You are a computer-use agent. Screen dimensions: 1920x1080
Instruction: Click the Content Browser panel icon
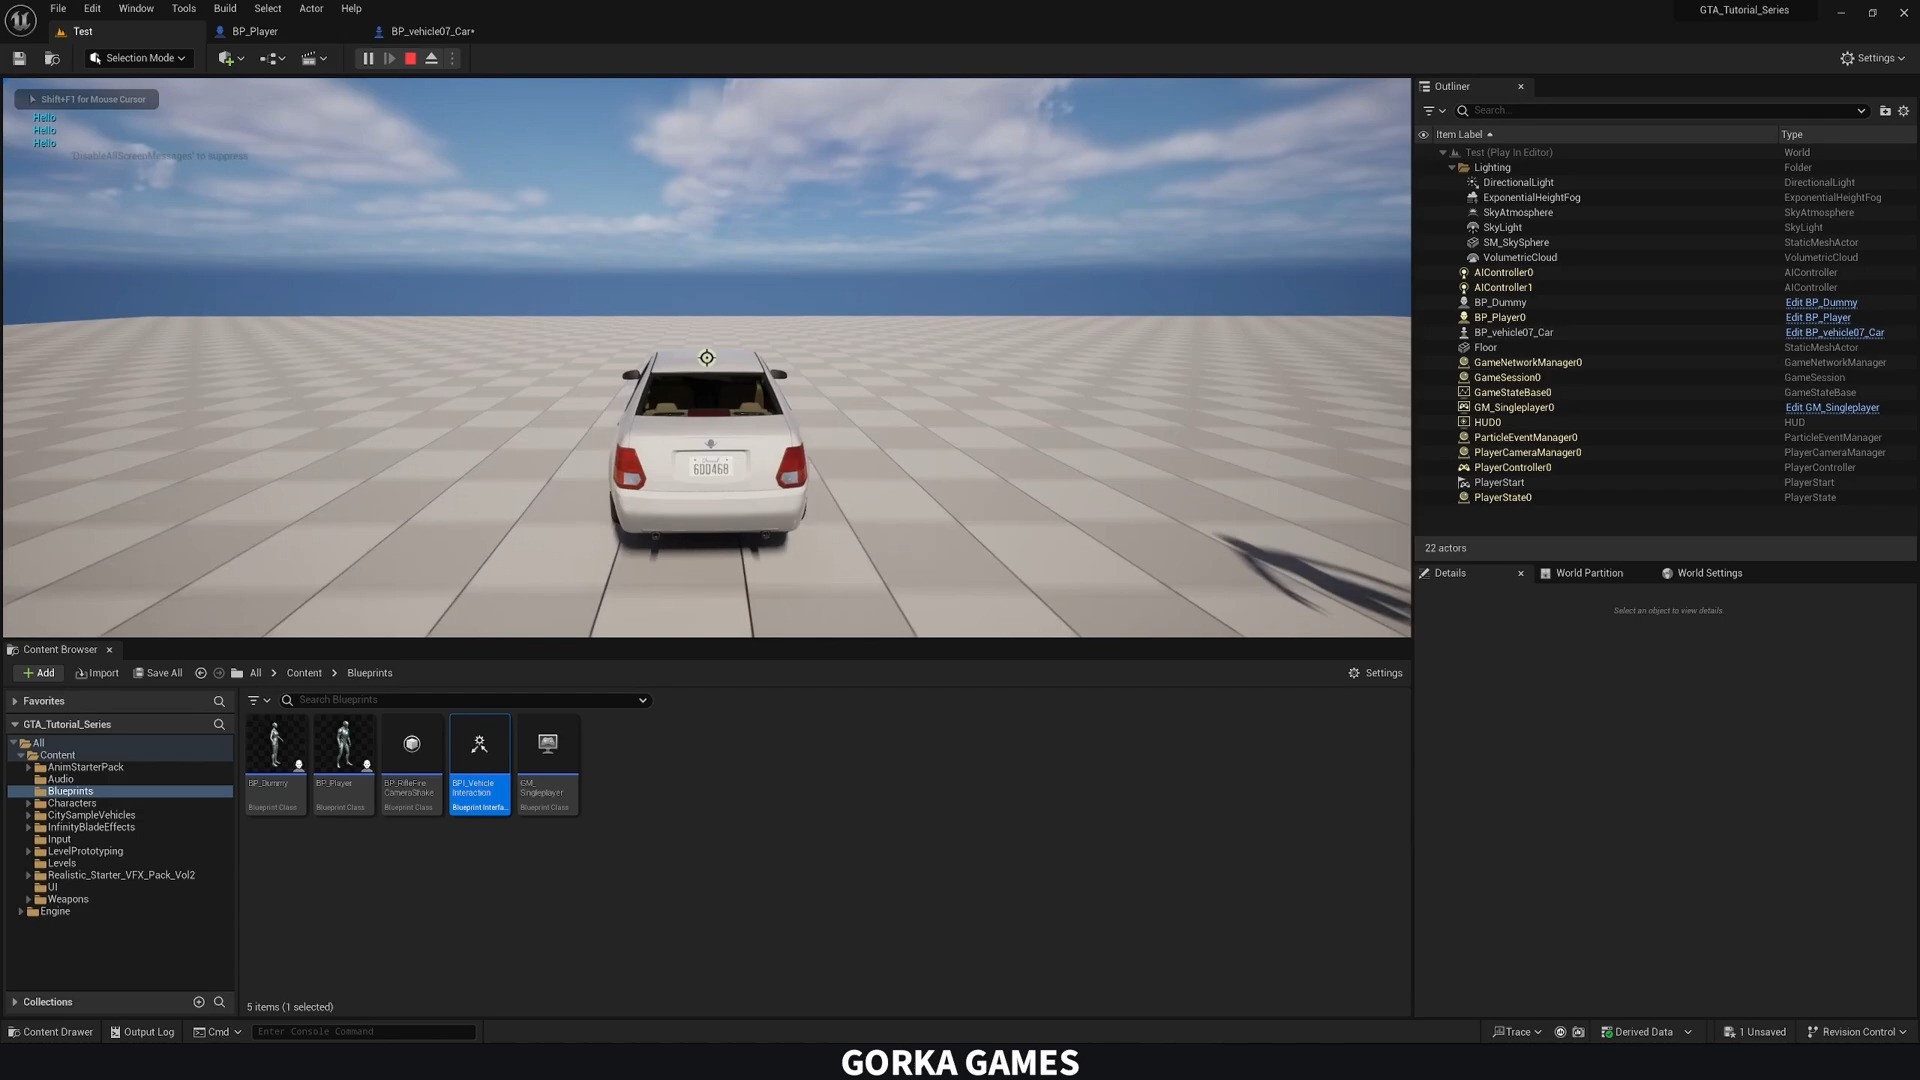point(13,647)
